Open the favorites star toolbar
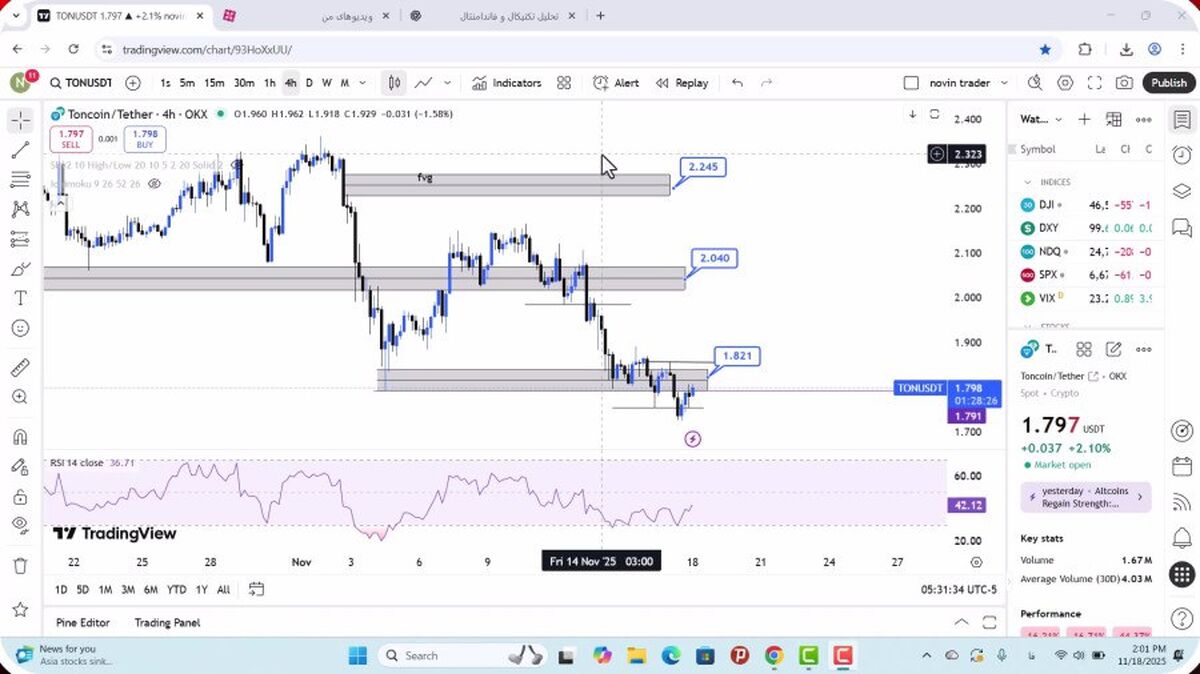 tap(20, 609)
